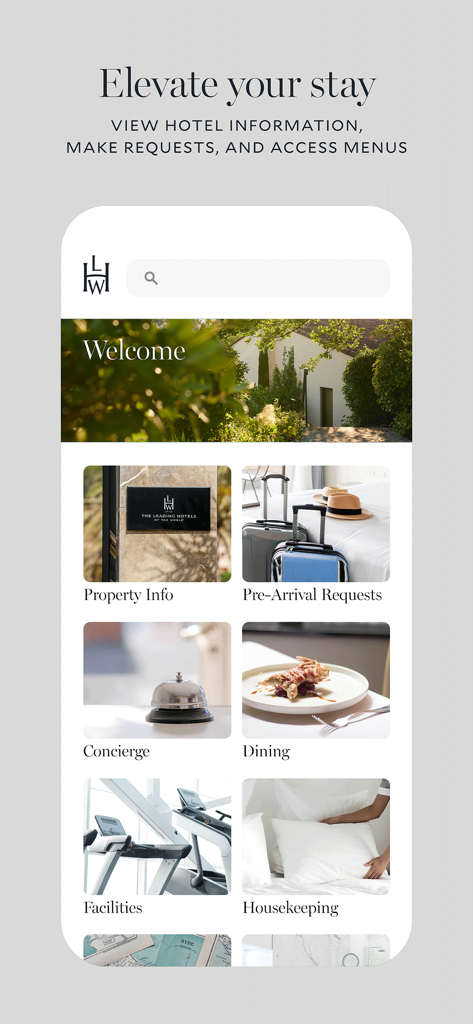Click the Elevate your stay headline
The width and height of the screenshot is (473, 1024).
238,86
